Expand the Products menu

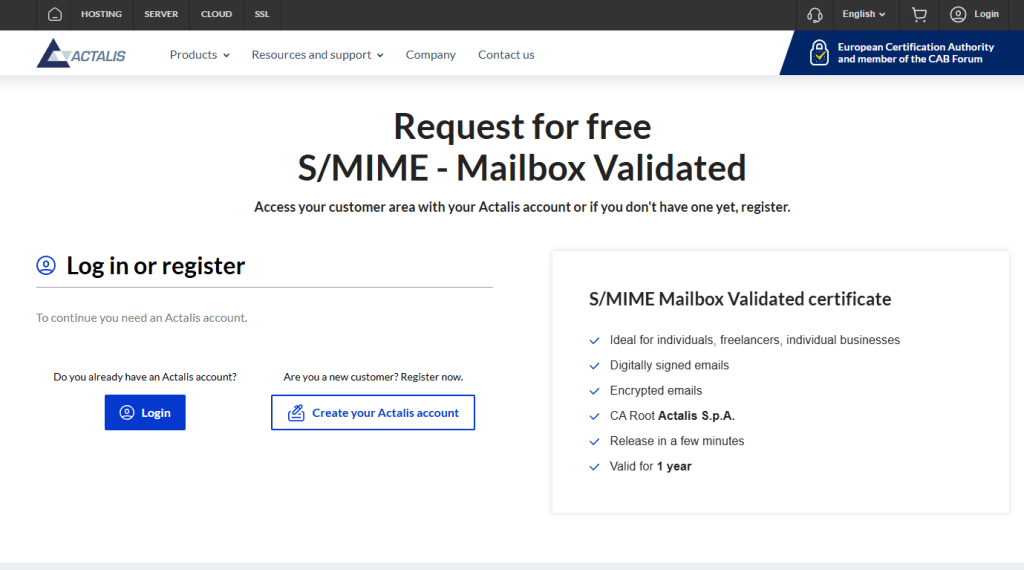[x=199, y=55]
